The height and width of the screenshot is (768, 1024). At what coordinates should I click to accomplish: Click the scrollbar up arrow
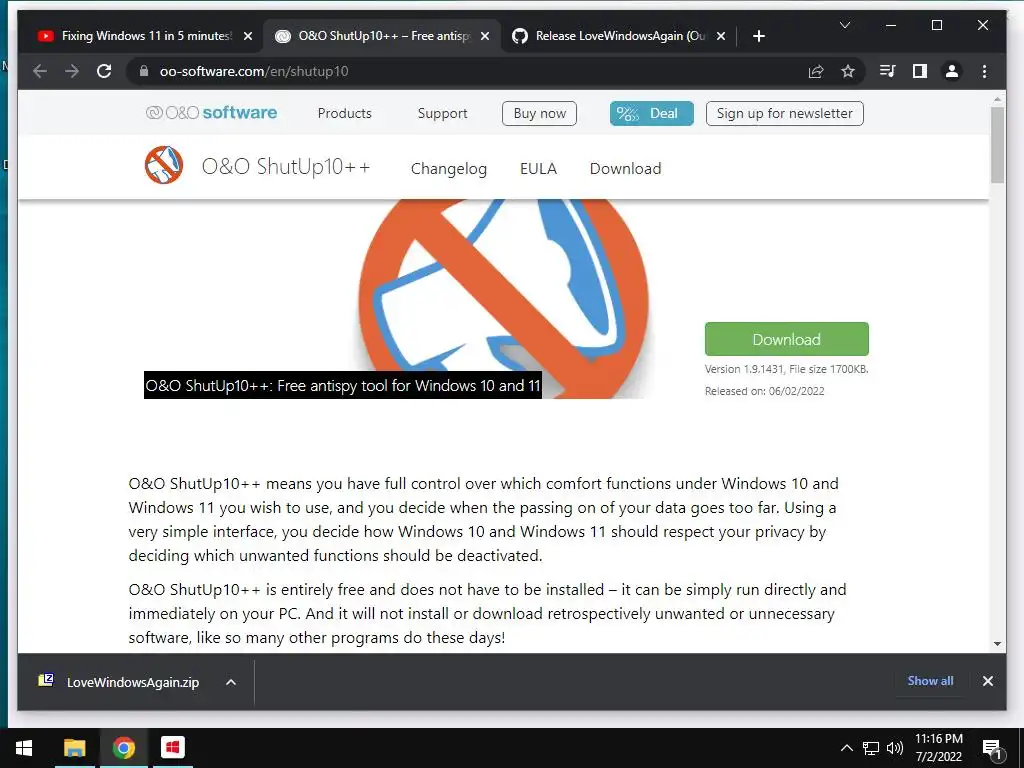click(x=997, y=99)
